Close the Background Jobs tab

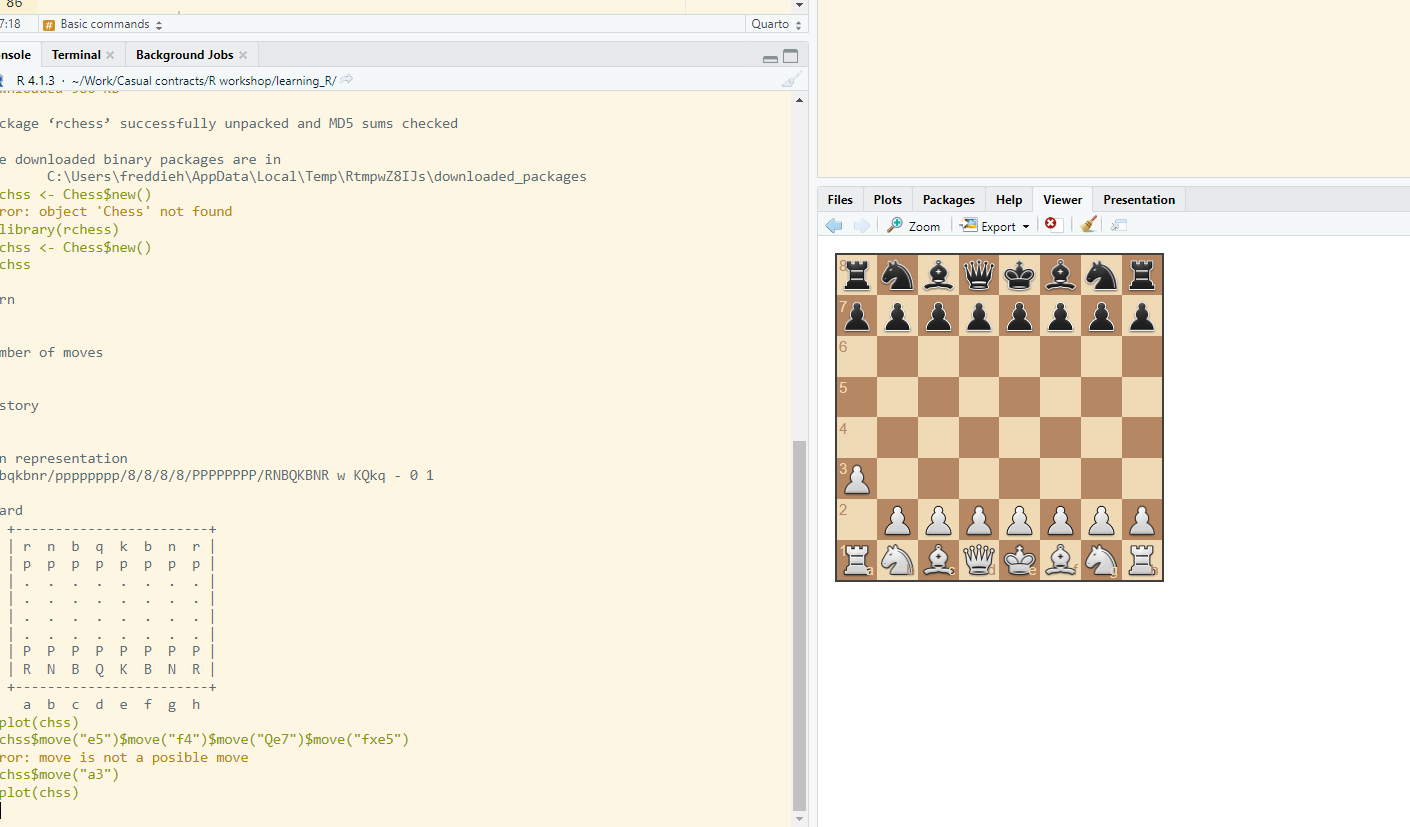pos(243,55)
